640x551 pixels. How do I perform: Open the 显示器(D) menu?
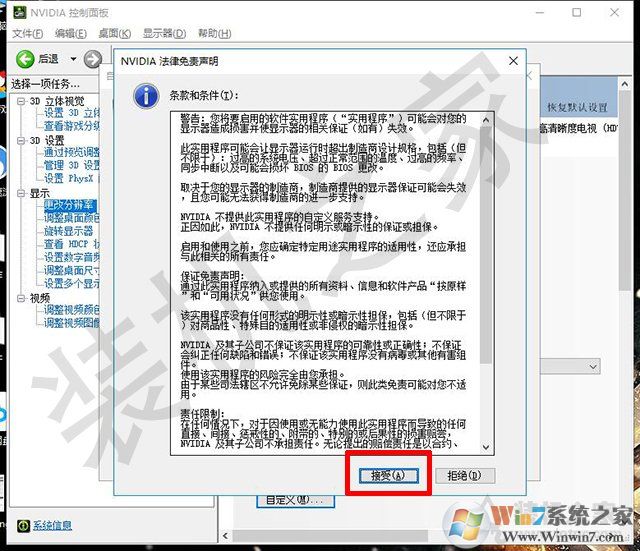coord(164,33)
